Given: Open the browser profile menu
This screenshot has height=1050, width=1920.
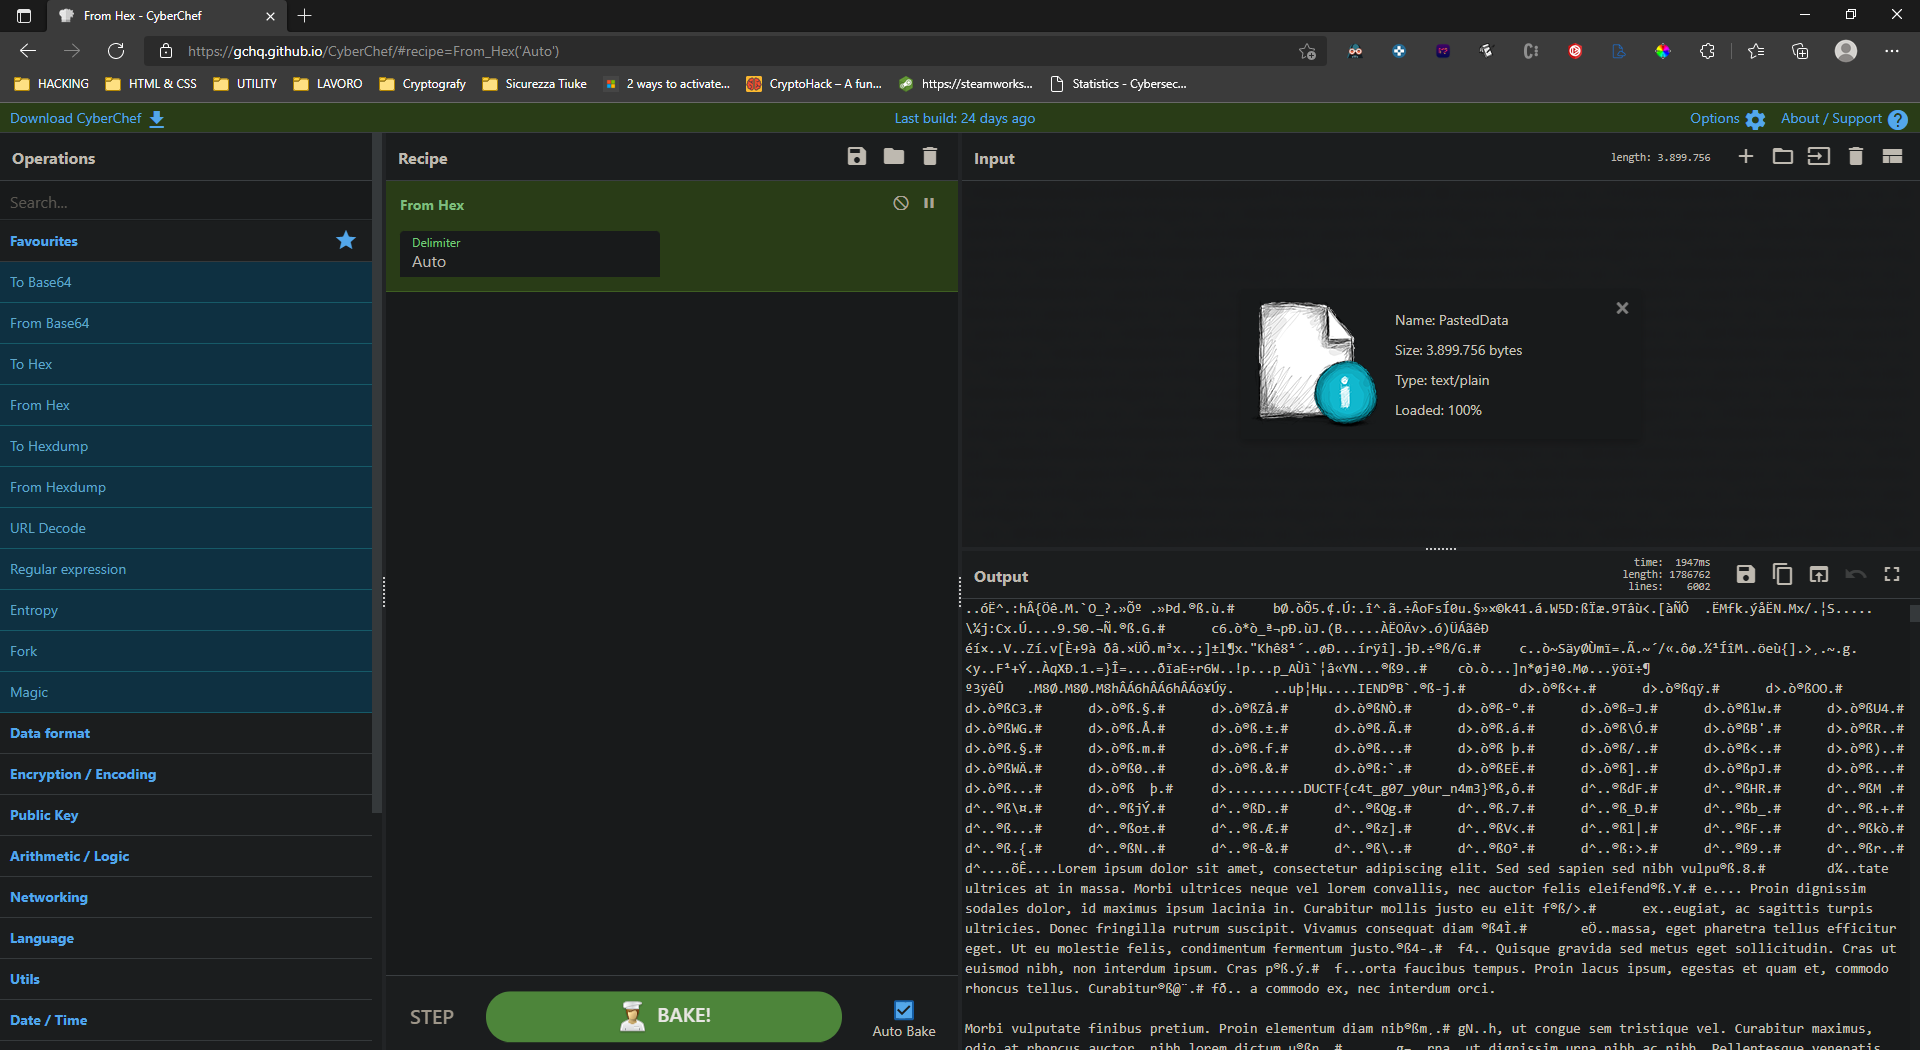Looking at the screenshot, I should (1846, 51).
